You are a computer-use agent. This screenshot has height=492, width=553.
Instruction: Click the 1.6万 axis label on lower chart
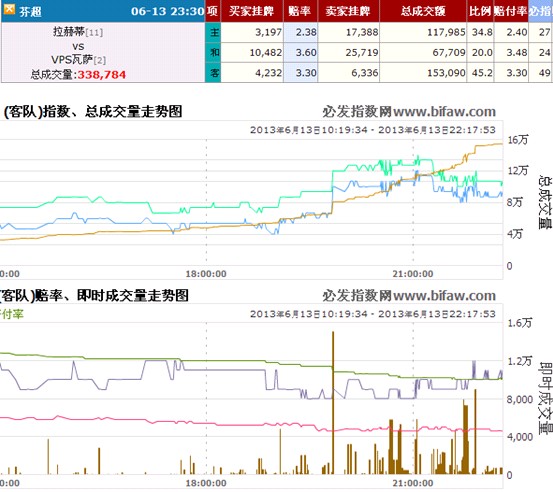tap(519, 323)
